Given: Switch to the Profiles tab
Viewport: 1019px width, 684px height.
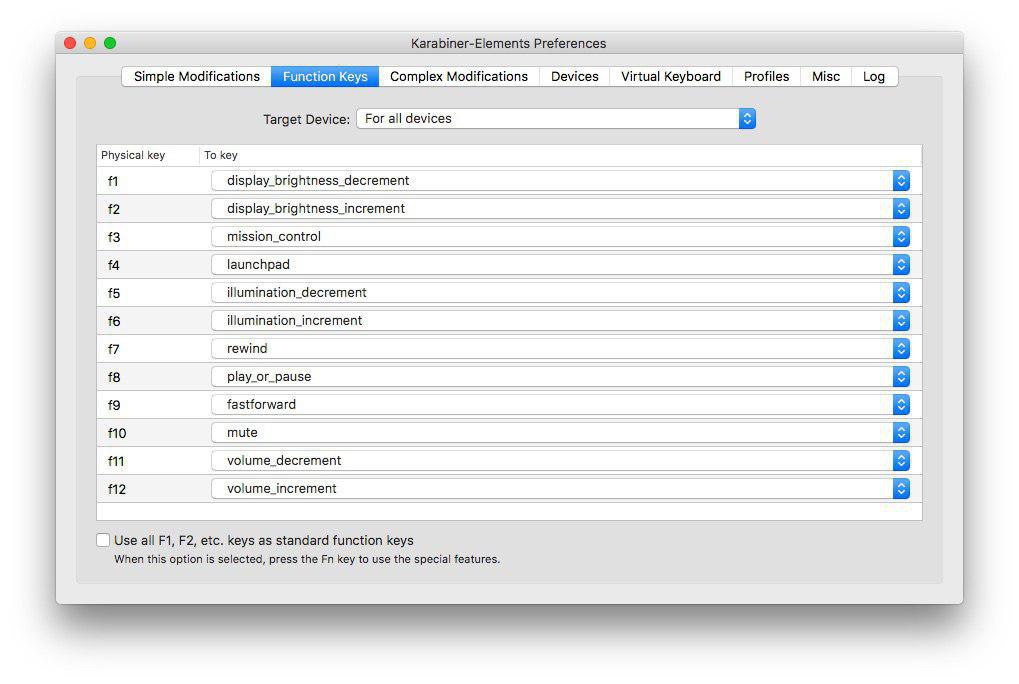Looking at the screenshot, I should click(766, 77).
